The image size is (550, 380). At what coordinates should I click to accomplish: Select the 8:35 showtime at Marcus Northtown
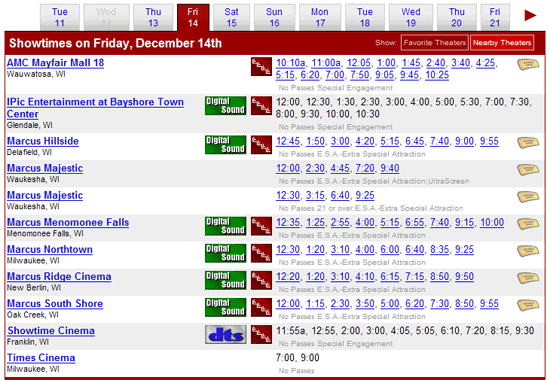(440, 249)
